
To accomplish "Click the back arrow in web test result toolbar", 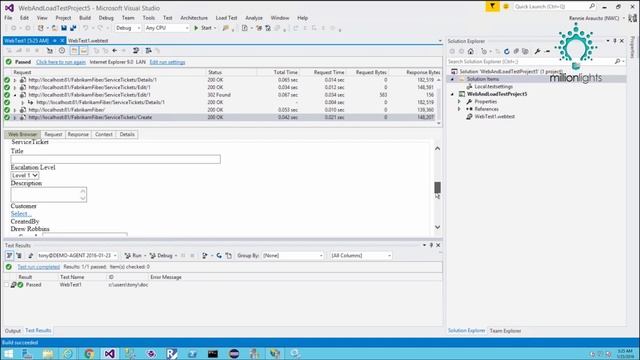I will coord(115,51).
